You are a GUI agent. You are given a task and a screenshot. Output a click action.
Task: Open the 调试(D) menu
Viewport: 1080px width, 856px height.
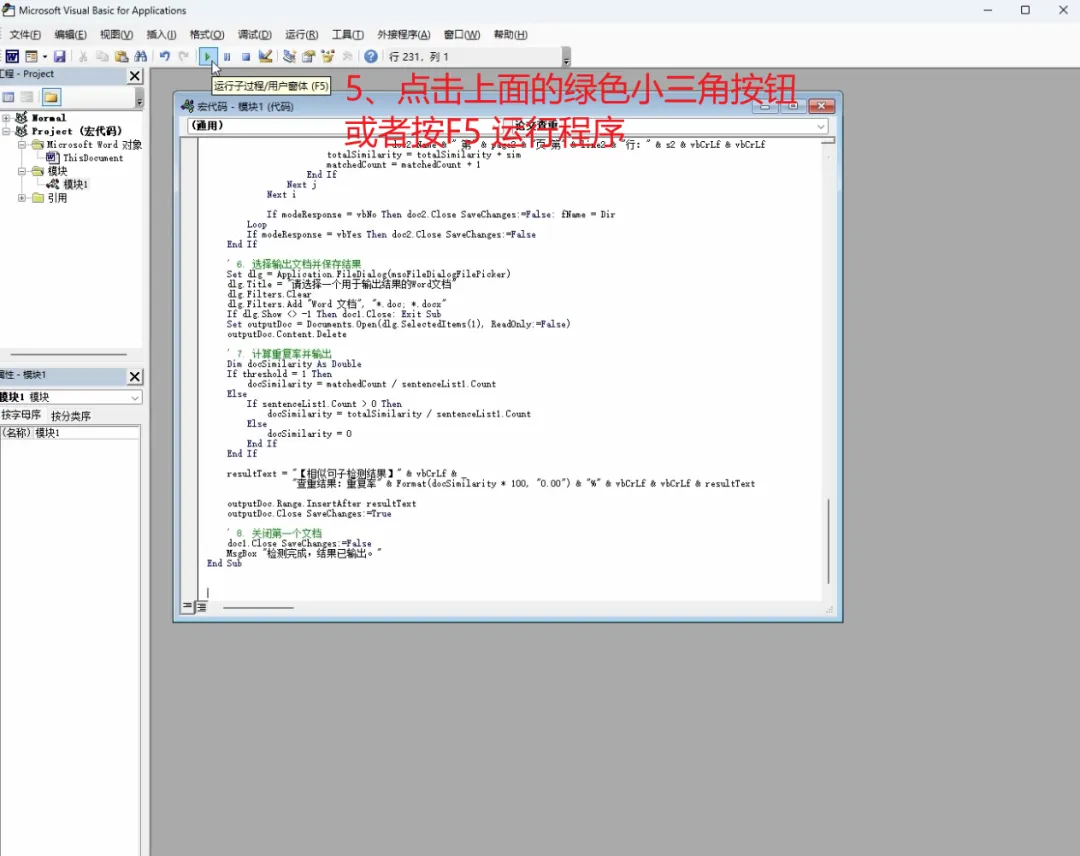tap(254, 34)
